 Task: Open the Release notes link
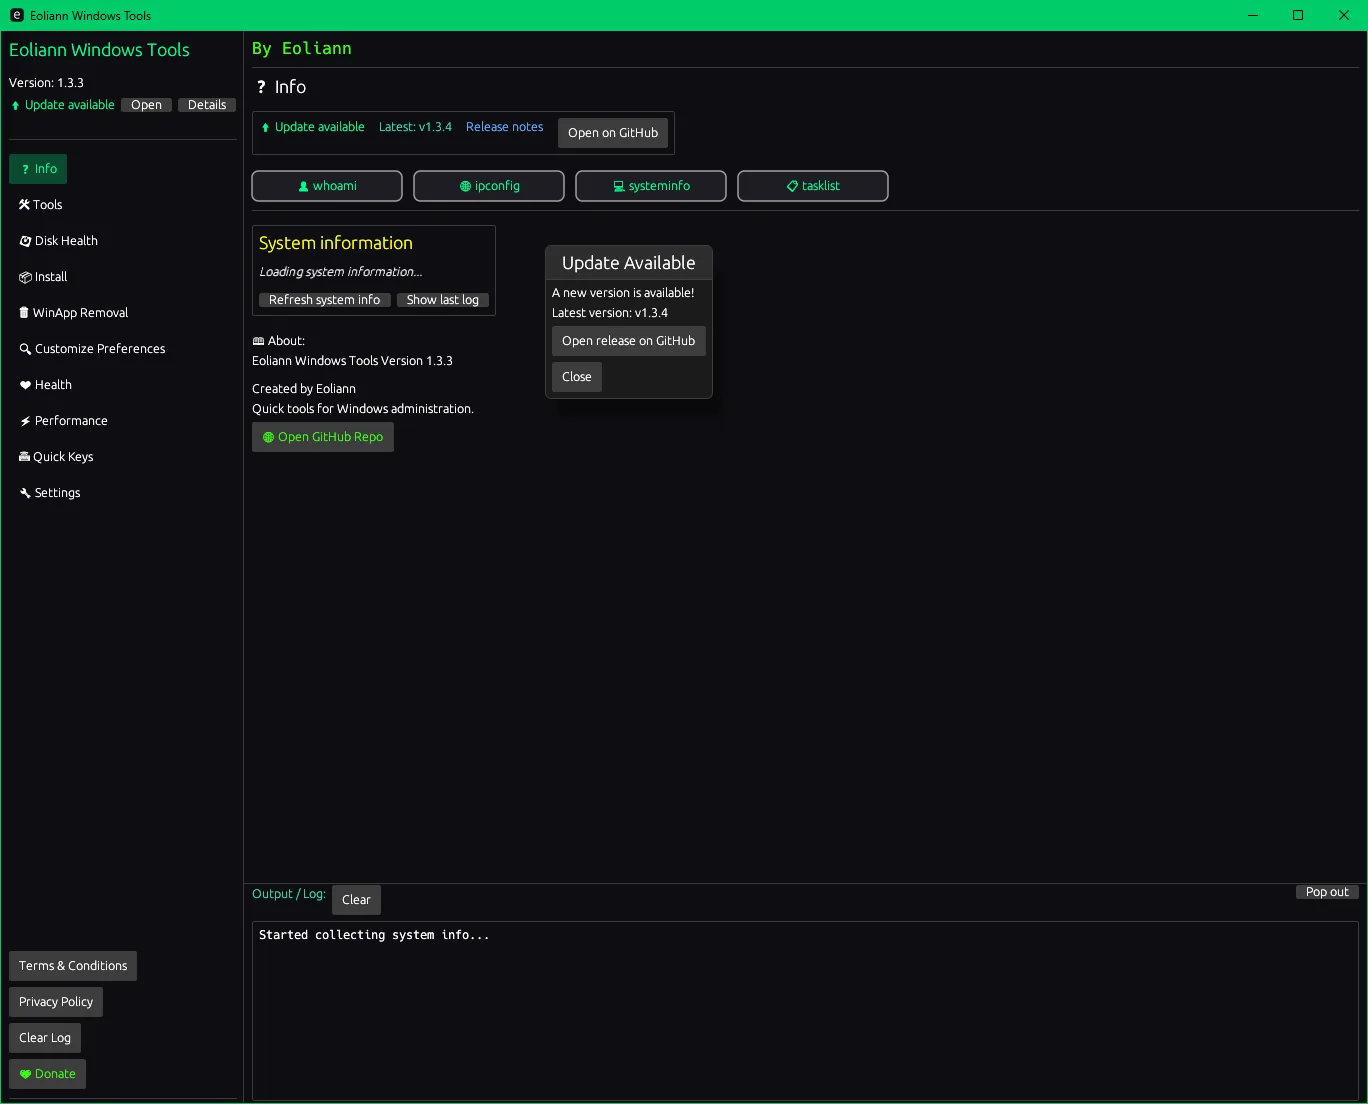[x=504, y=127]
